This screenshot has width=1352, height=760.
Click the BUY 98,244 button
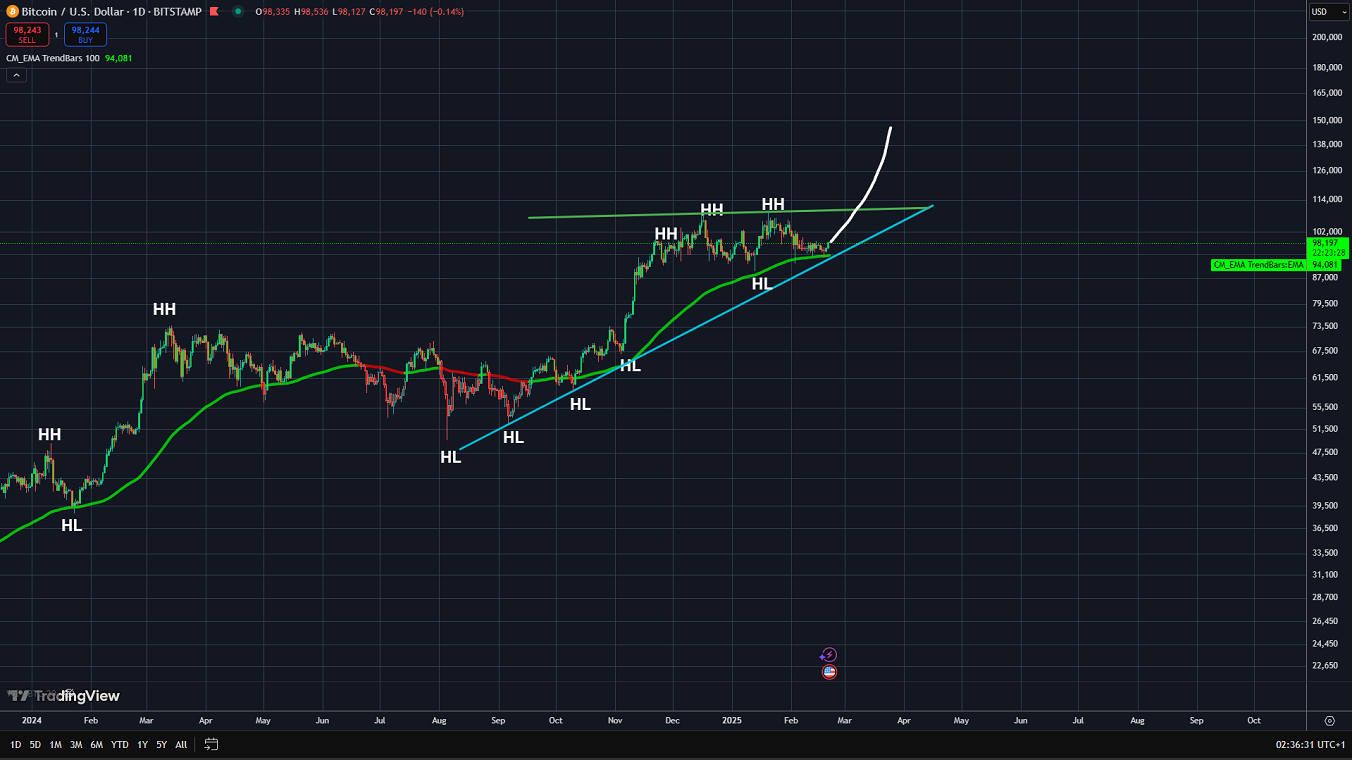click(85, 35)
